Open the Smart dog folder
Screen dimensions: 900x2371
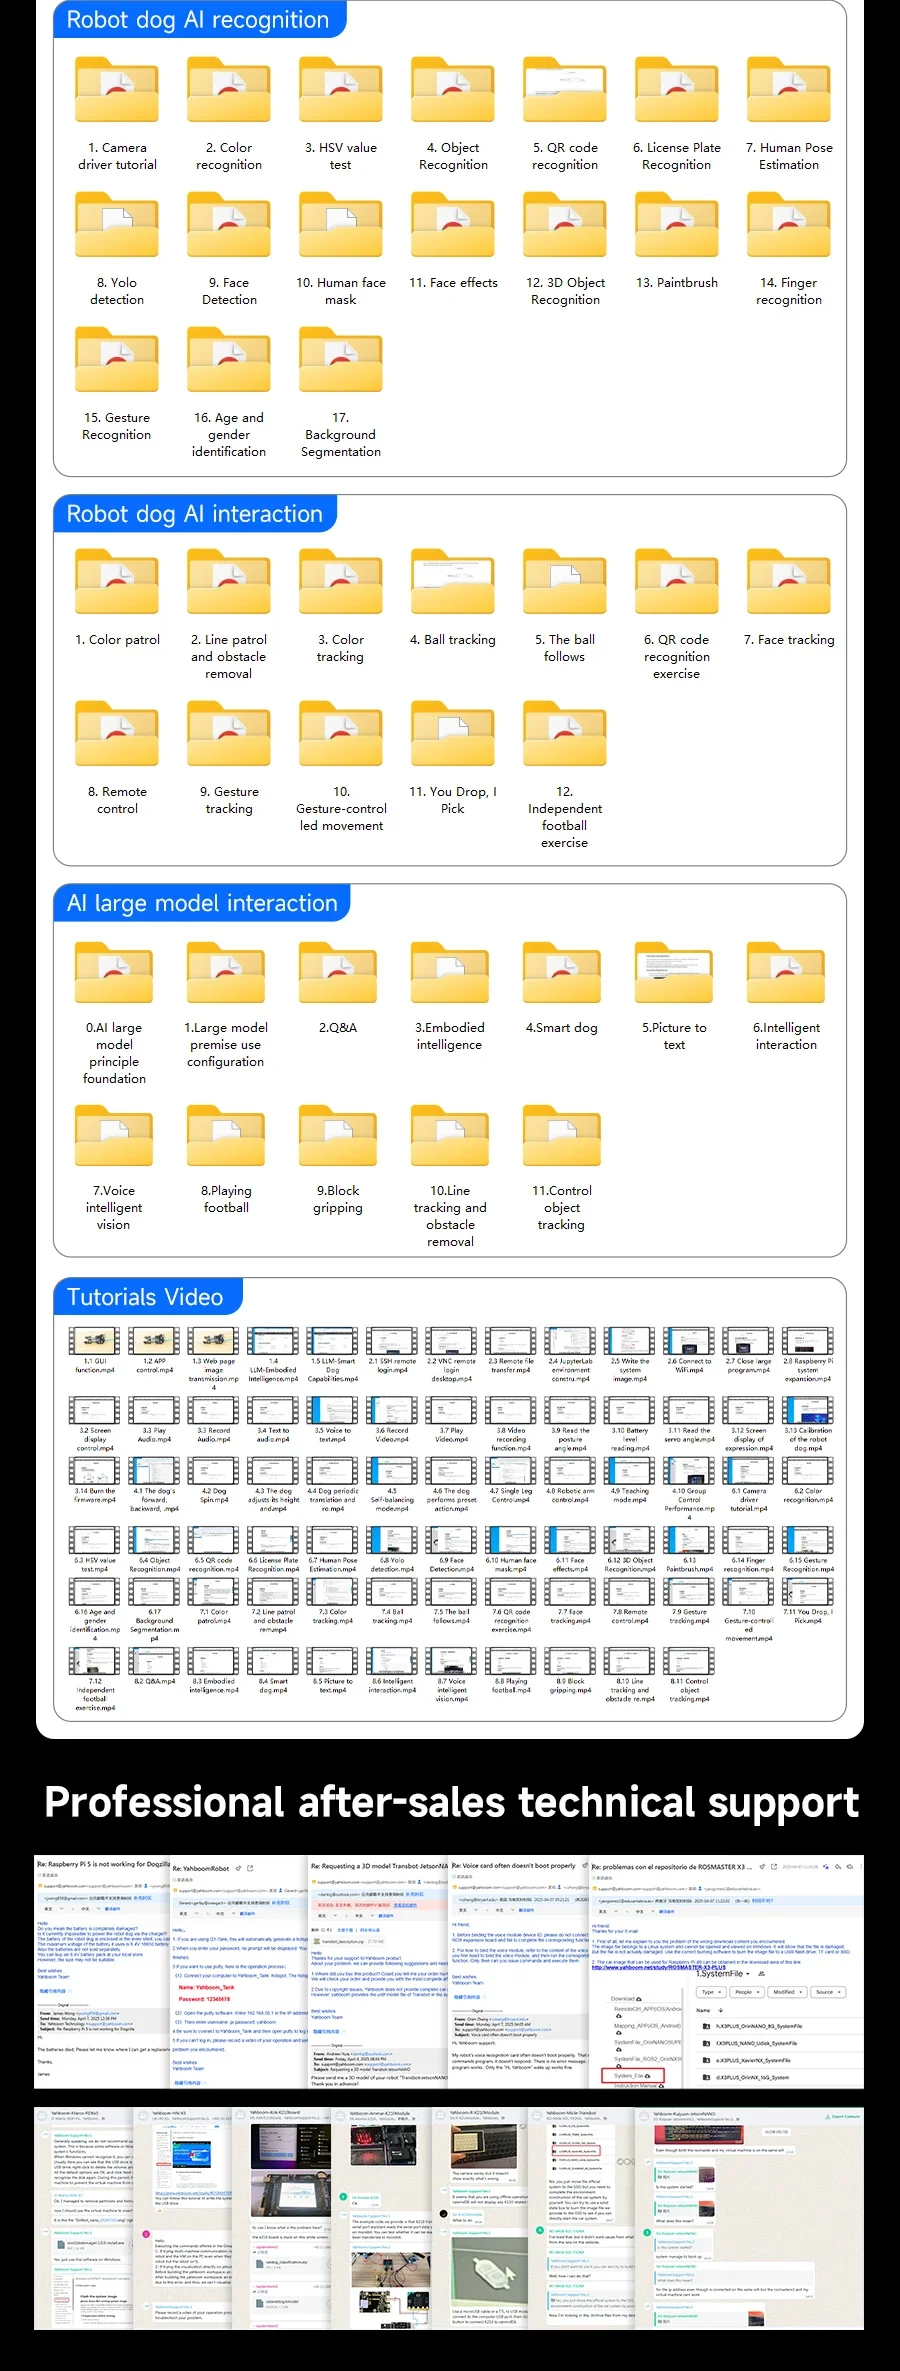[562, 972]
